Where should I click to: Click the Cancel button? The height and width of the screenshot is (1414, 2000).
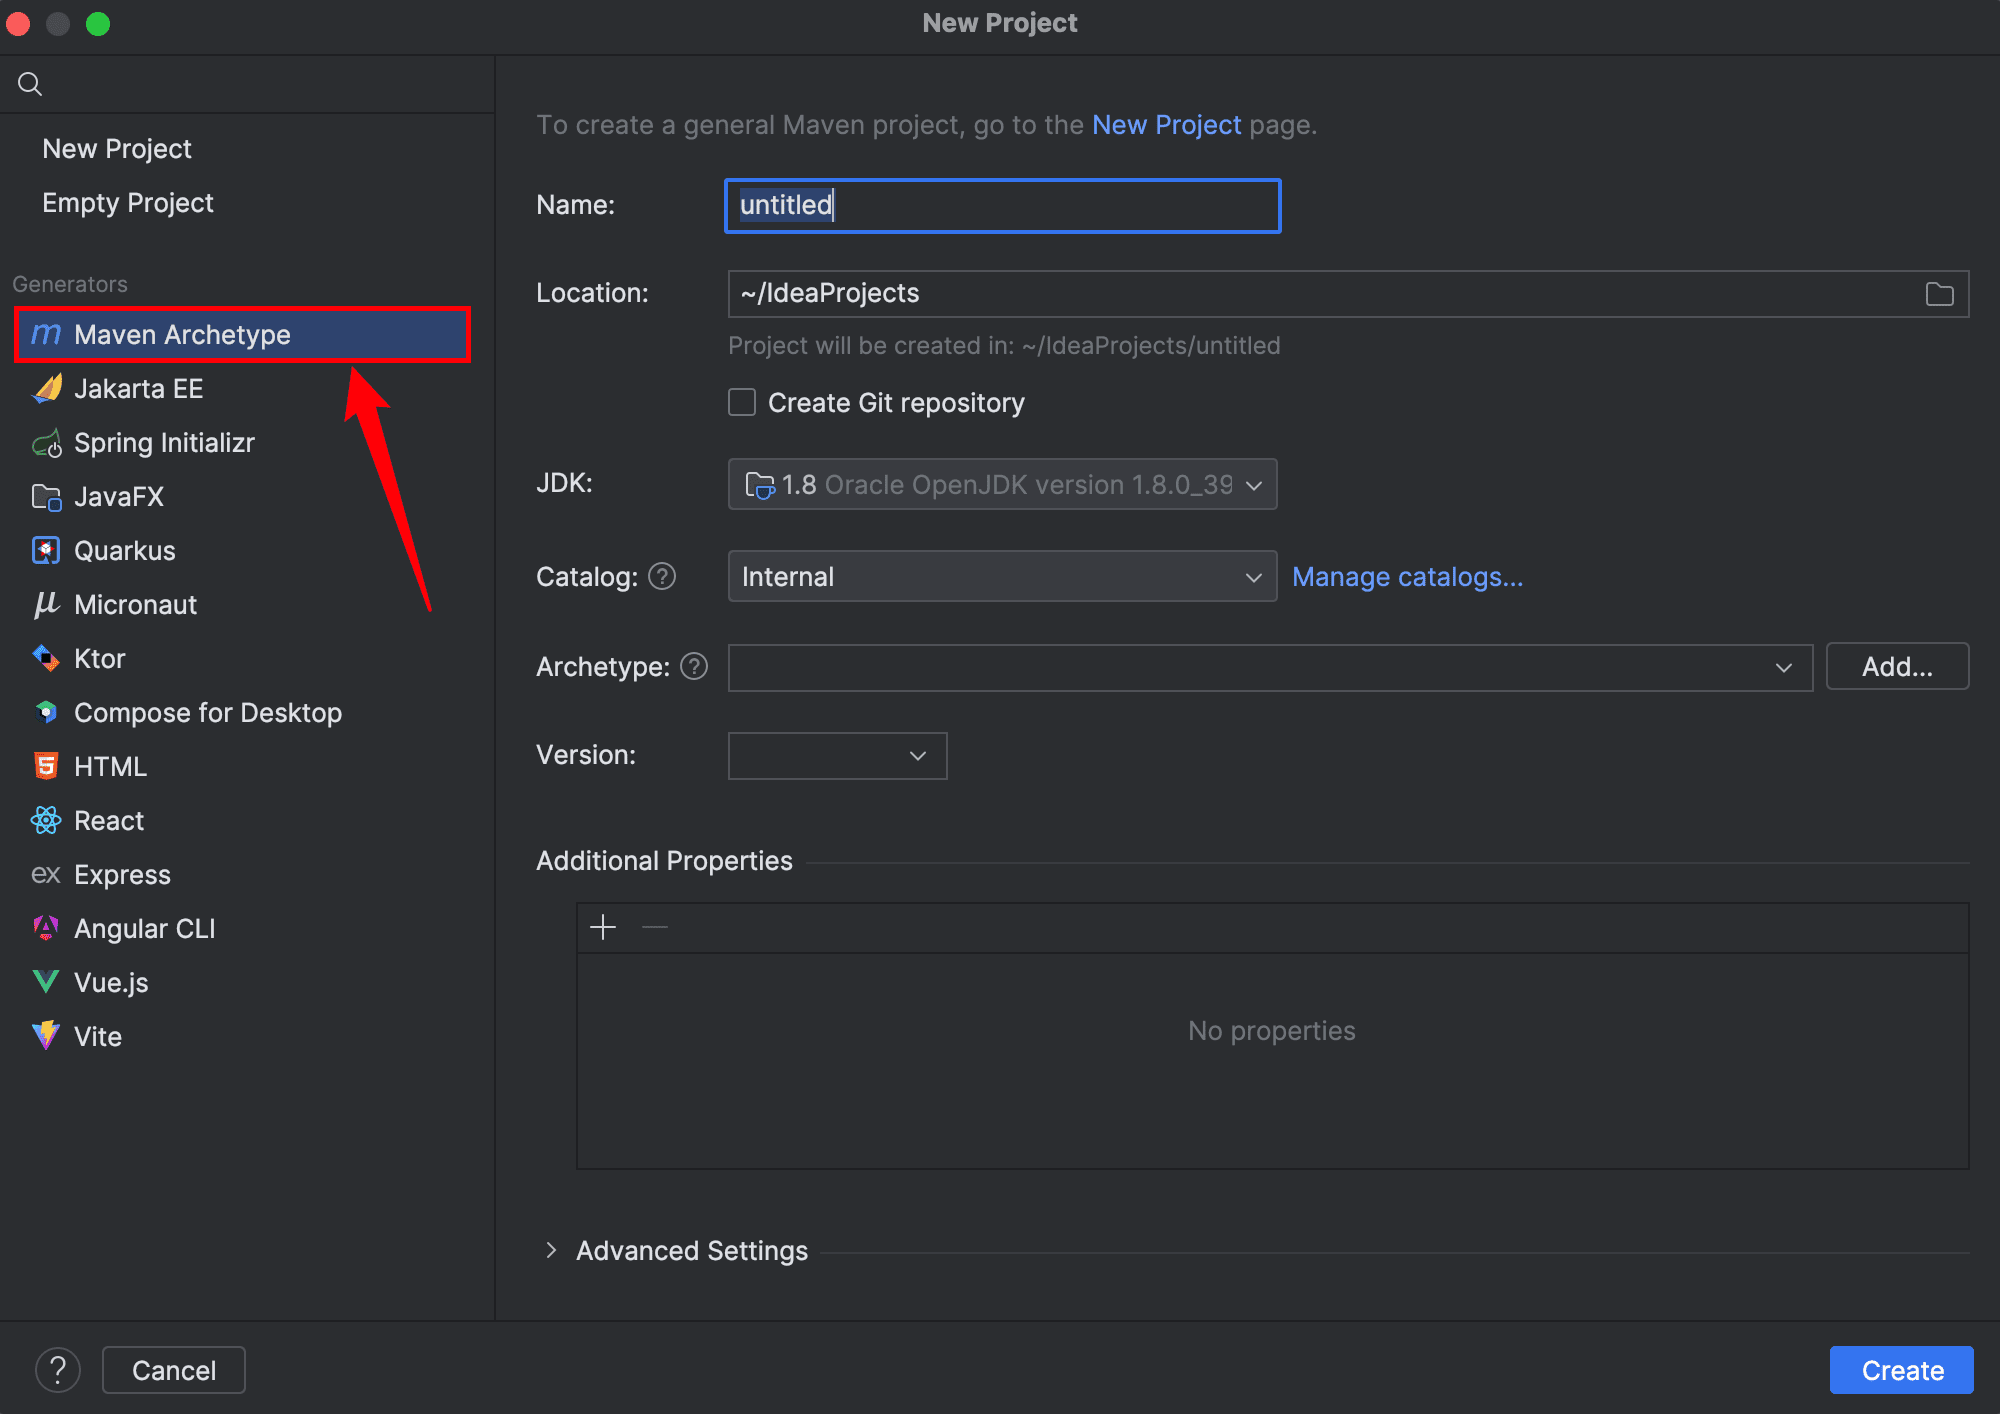(174, 1370)
